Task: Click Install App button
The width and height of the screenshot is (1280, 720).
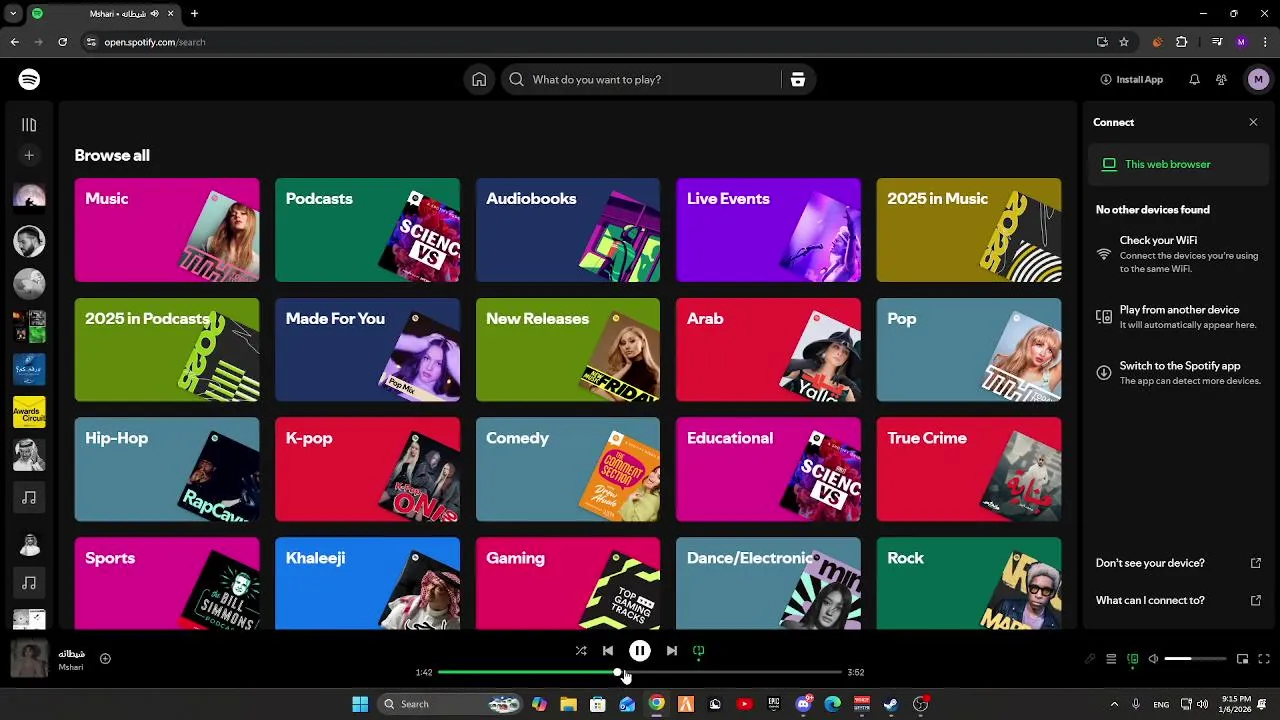Action: tap(1131, 79)
